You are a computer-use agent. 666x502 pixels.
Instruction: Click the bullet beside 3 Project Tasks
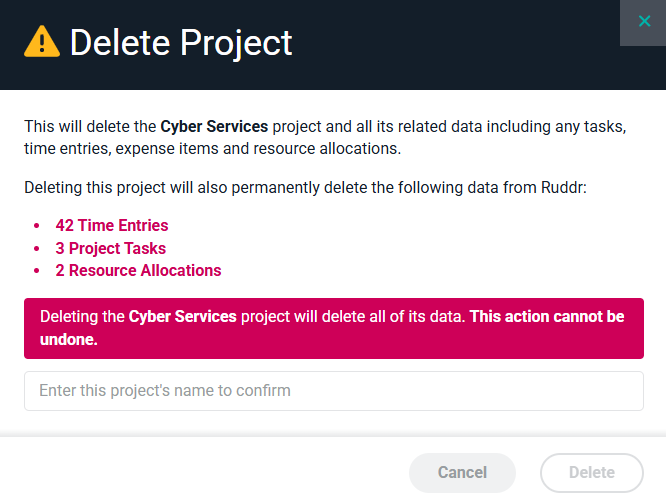(x=37, y=249)
